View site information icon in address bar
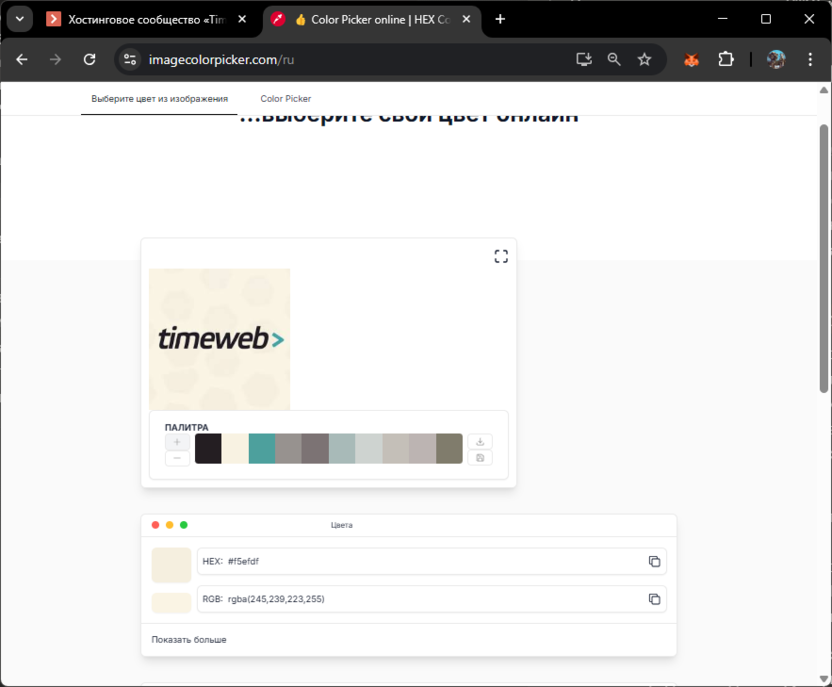This screenshot has width=832, height=687. pos(129,59)
